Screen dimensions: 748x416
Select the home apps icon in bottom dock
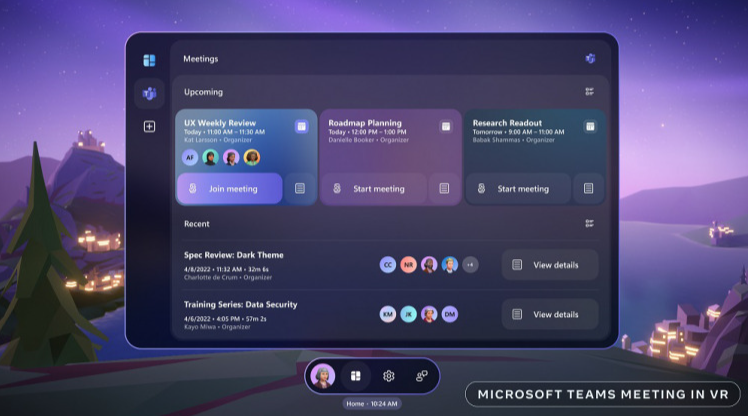click(356, 376)
